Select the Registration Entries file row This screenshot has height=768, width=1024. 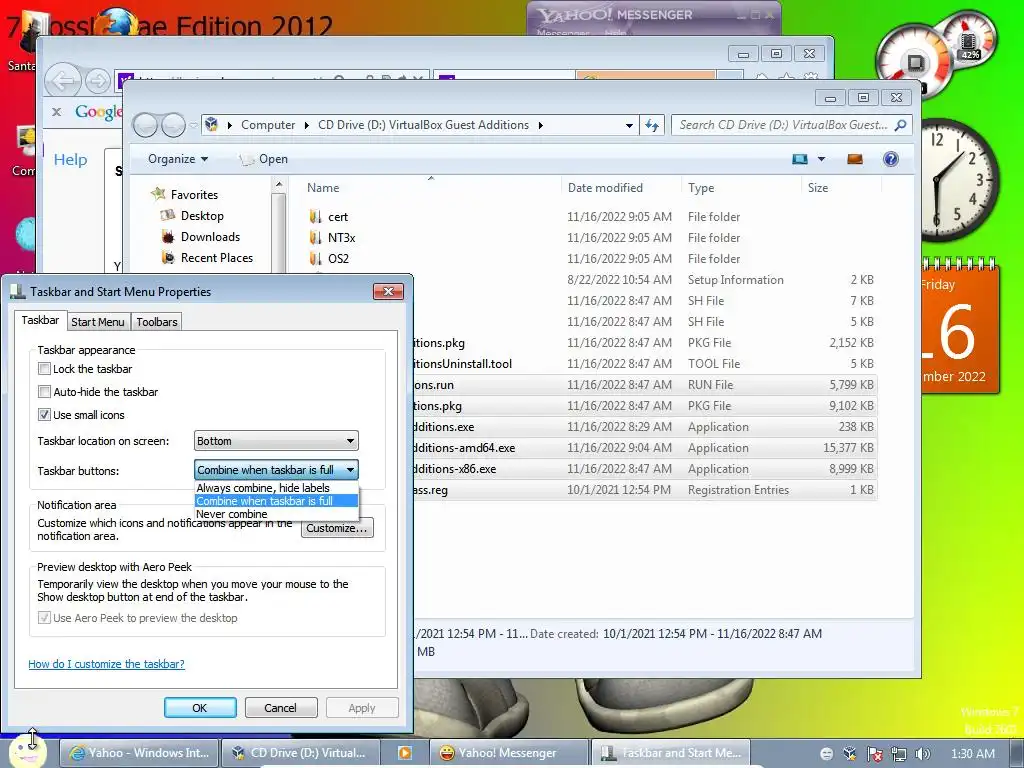tap(645, 490)
